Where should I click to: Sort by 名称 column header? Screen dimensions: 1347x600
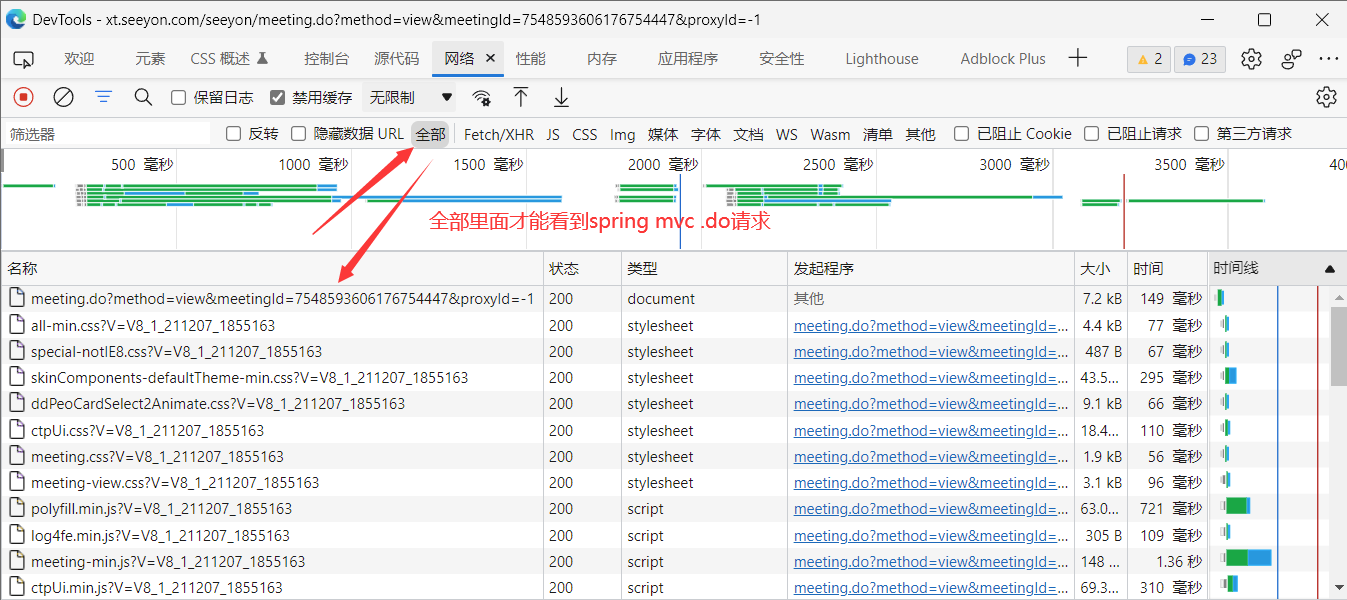click(x=272, y=269)
